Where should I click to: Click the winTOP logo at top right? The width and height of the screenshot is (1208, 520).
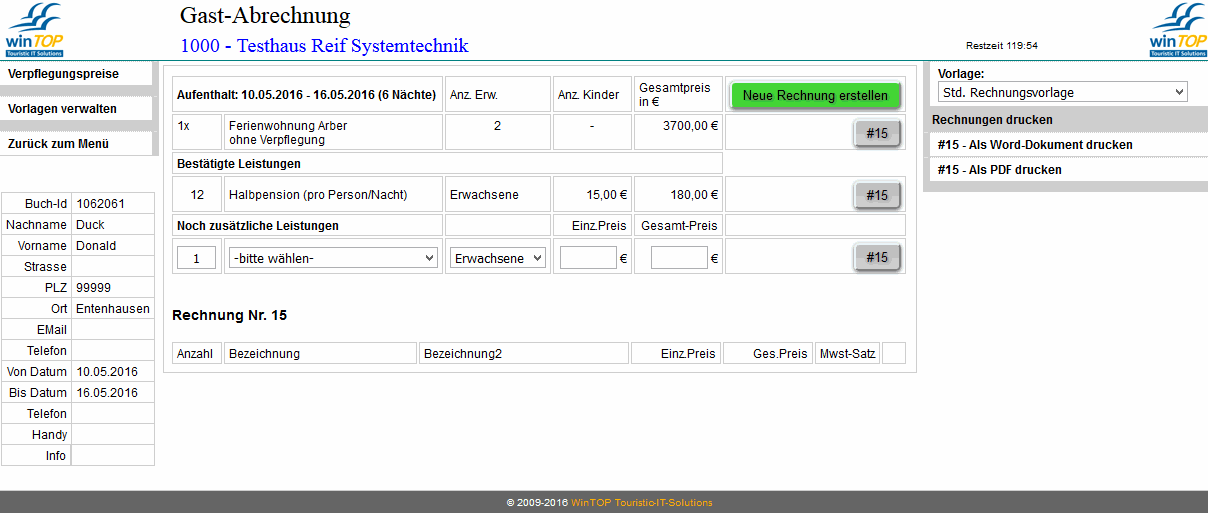[1177, 30]
